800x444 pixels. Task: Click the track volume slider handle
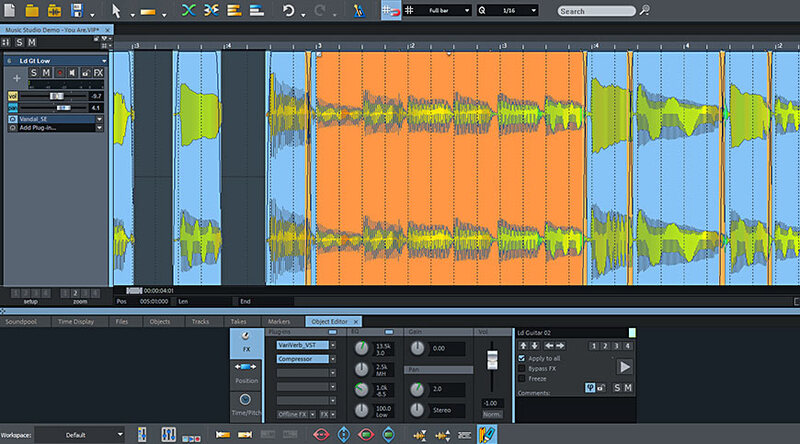[x=56, y=96]
